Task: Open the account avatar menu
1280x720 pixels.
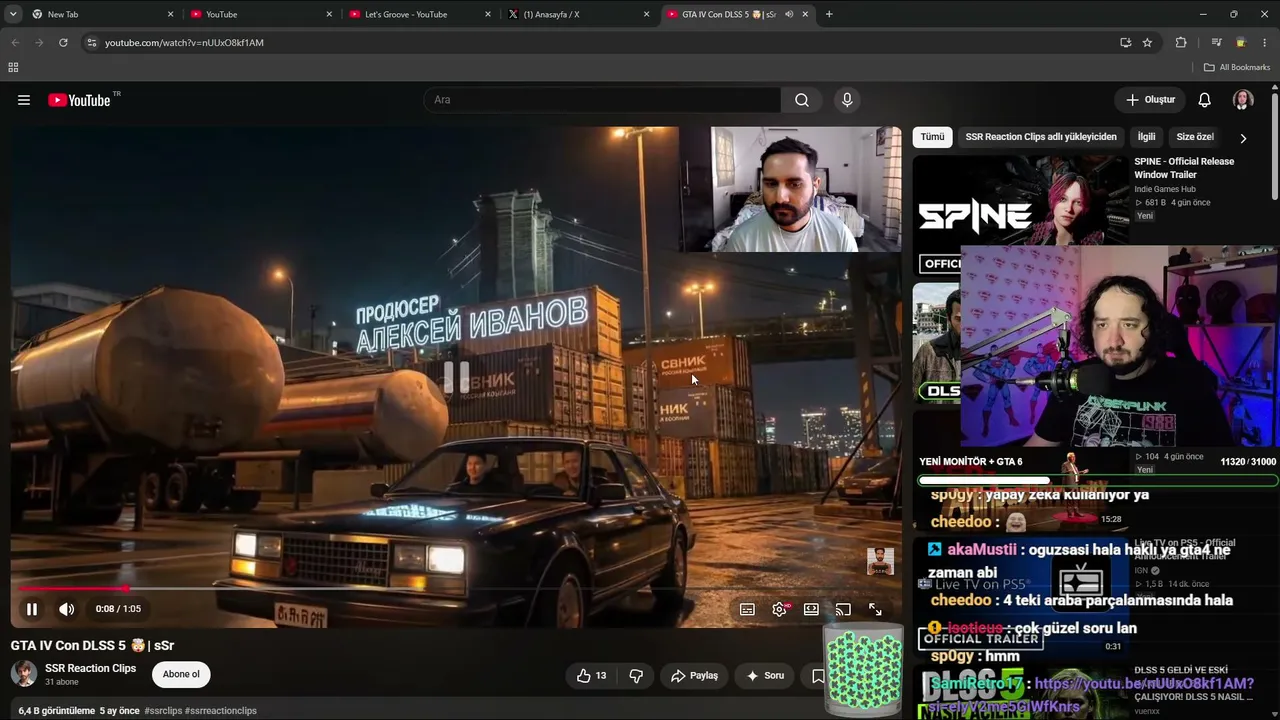Action: (1243, 100)
